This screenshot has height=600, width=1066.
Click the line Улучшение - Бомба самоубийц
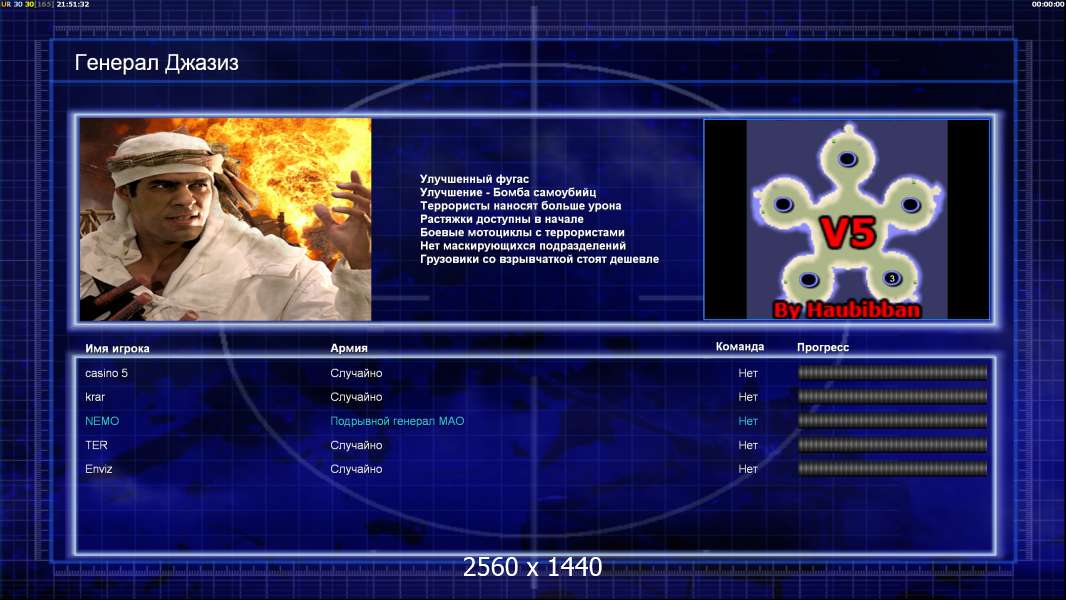(x=508, y=192)
